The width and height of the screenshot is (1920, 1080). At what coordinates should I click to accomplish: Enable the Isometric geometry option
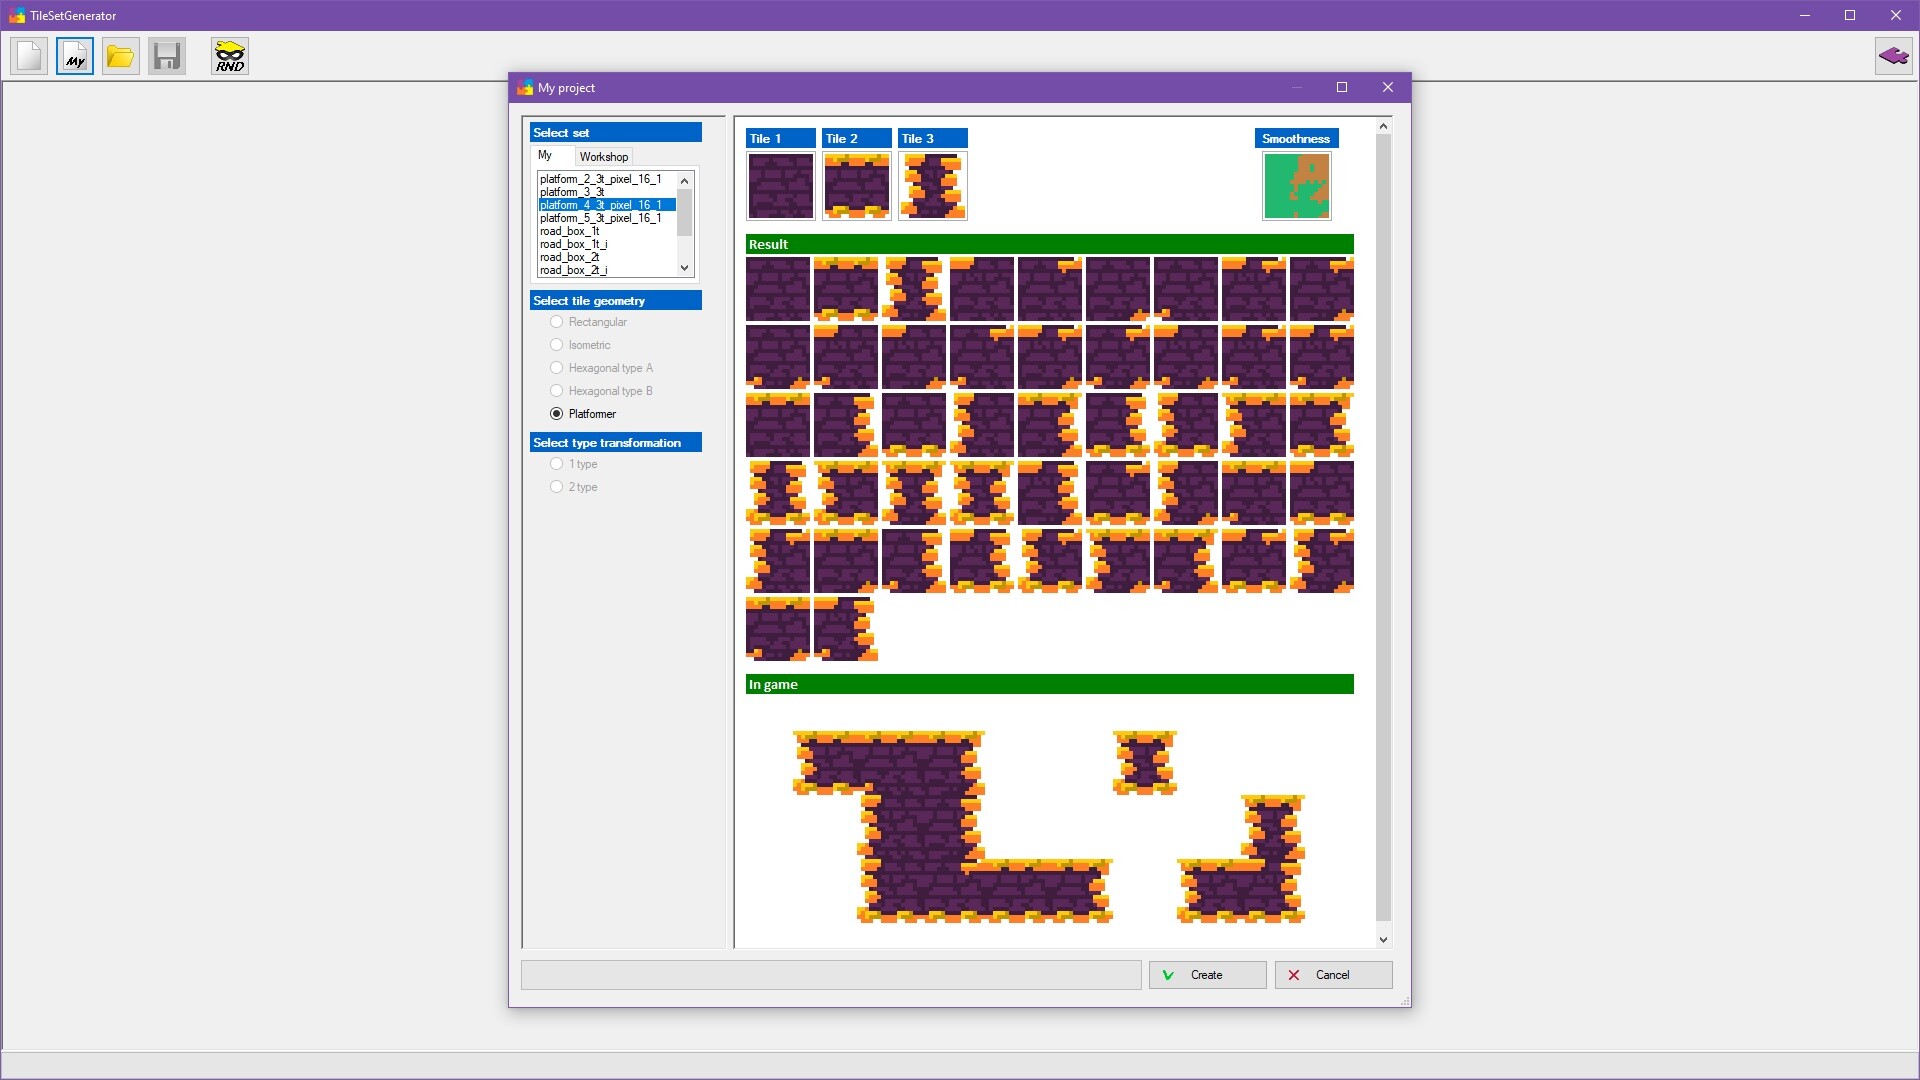coord(557,345)
